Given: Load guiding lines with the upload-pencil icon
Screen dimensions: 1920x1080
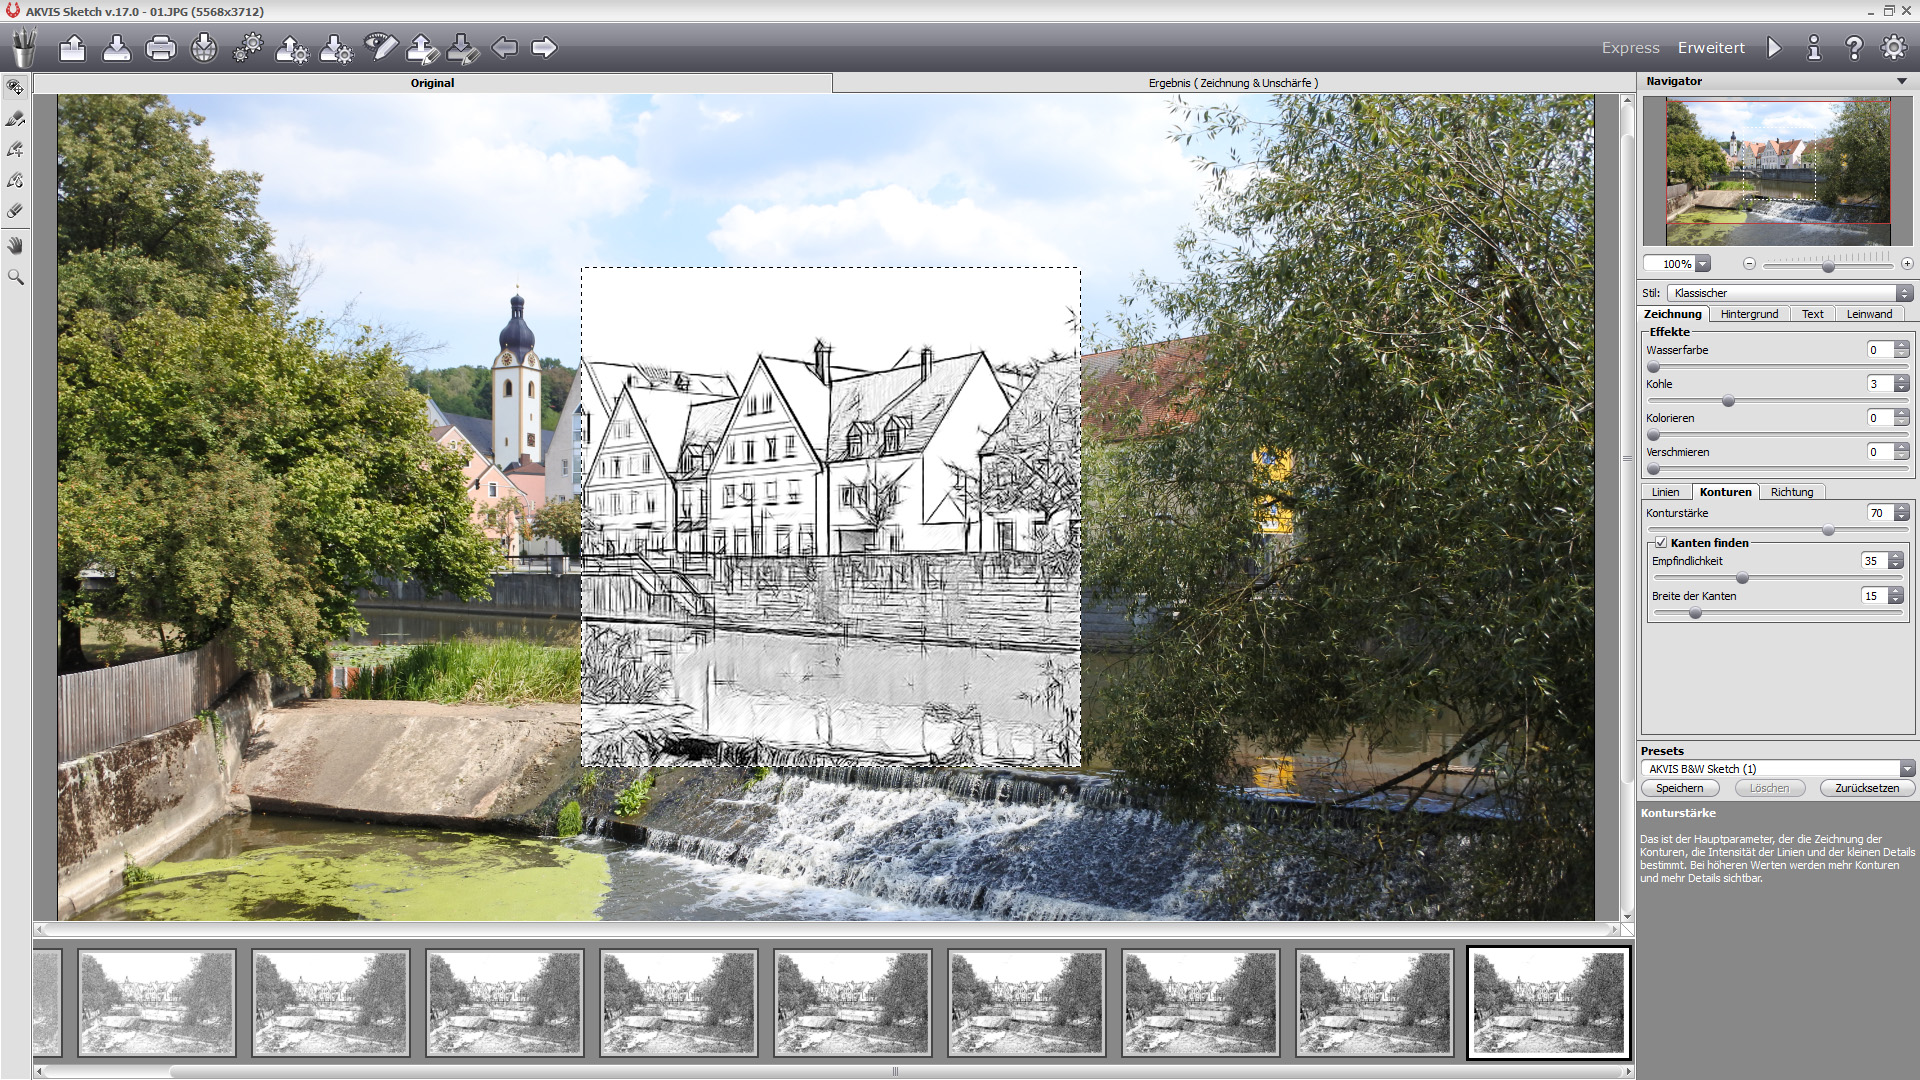Looking at the screenshot, I should [423, 48].
